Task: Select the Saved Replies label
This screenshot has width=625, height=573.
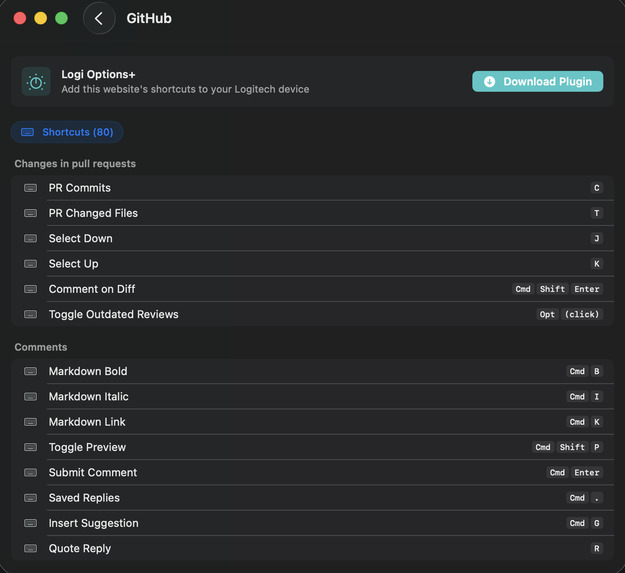Action: tap(84, 498)
